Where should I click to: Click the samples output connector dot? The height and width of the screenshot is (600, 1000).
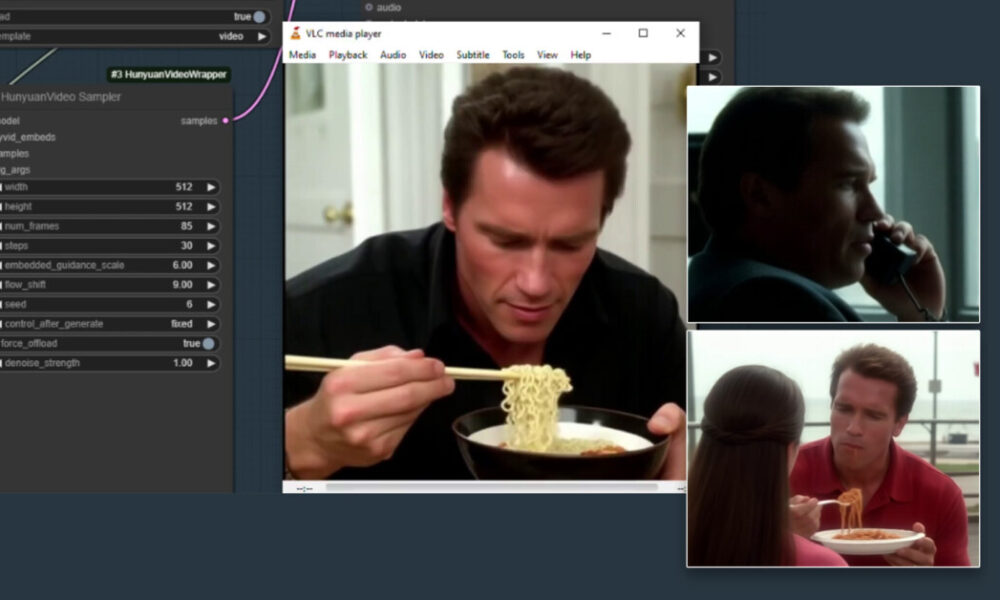[x=225, y=121]
